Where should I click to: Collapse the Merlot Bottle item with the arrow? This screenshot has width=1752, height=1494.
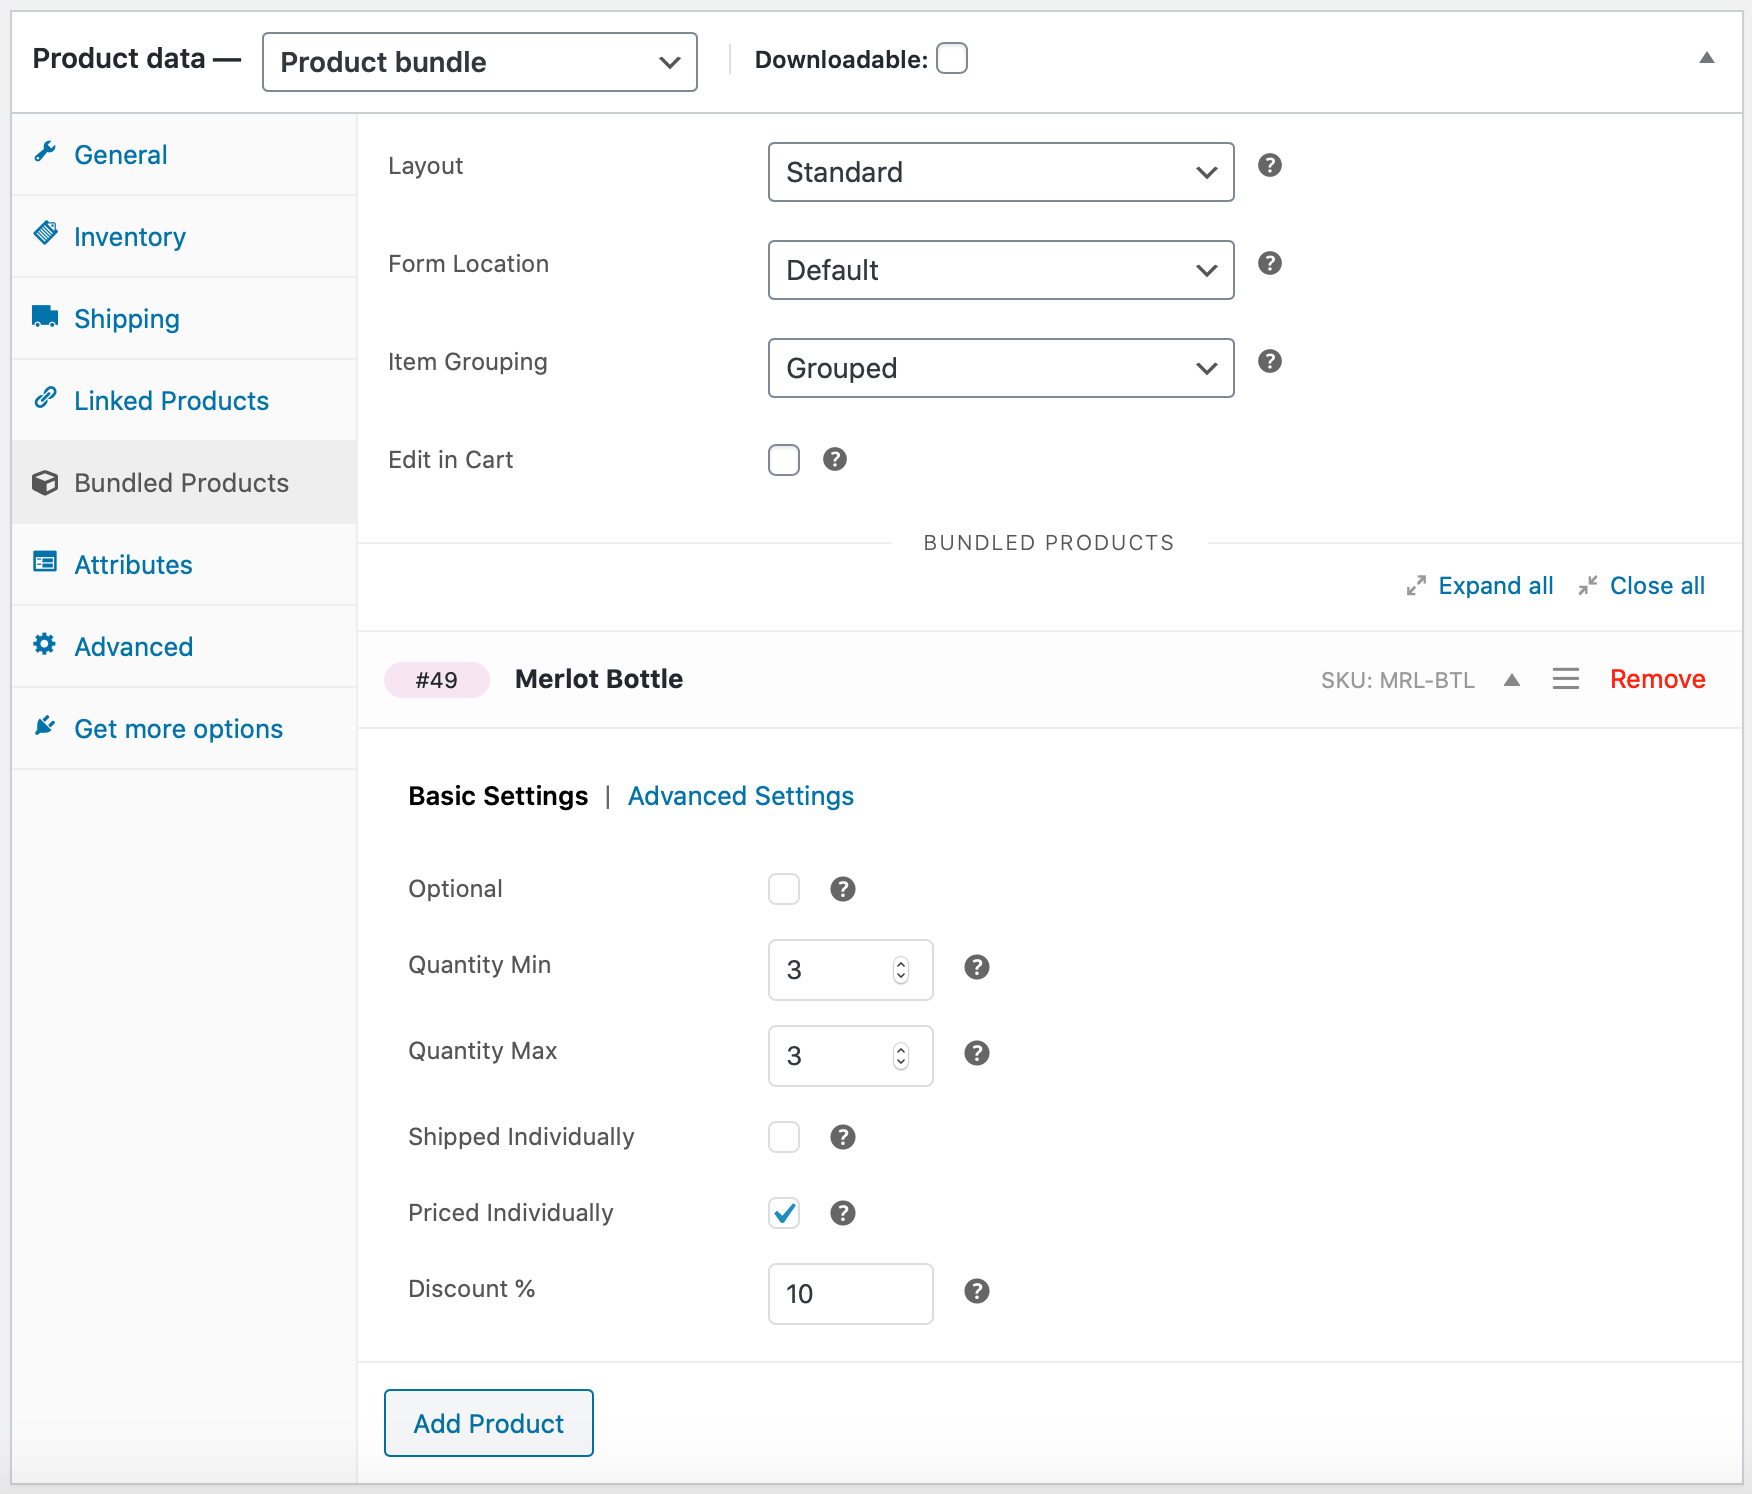coord(1511,680)
